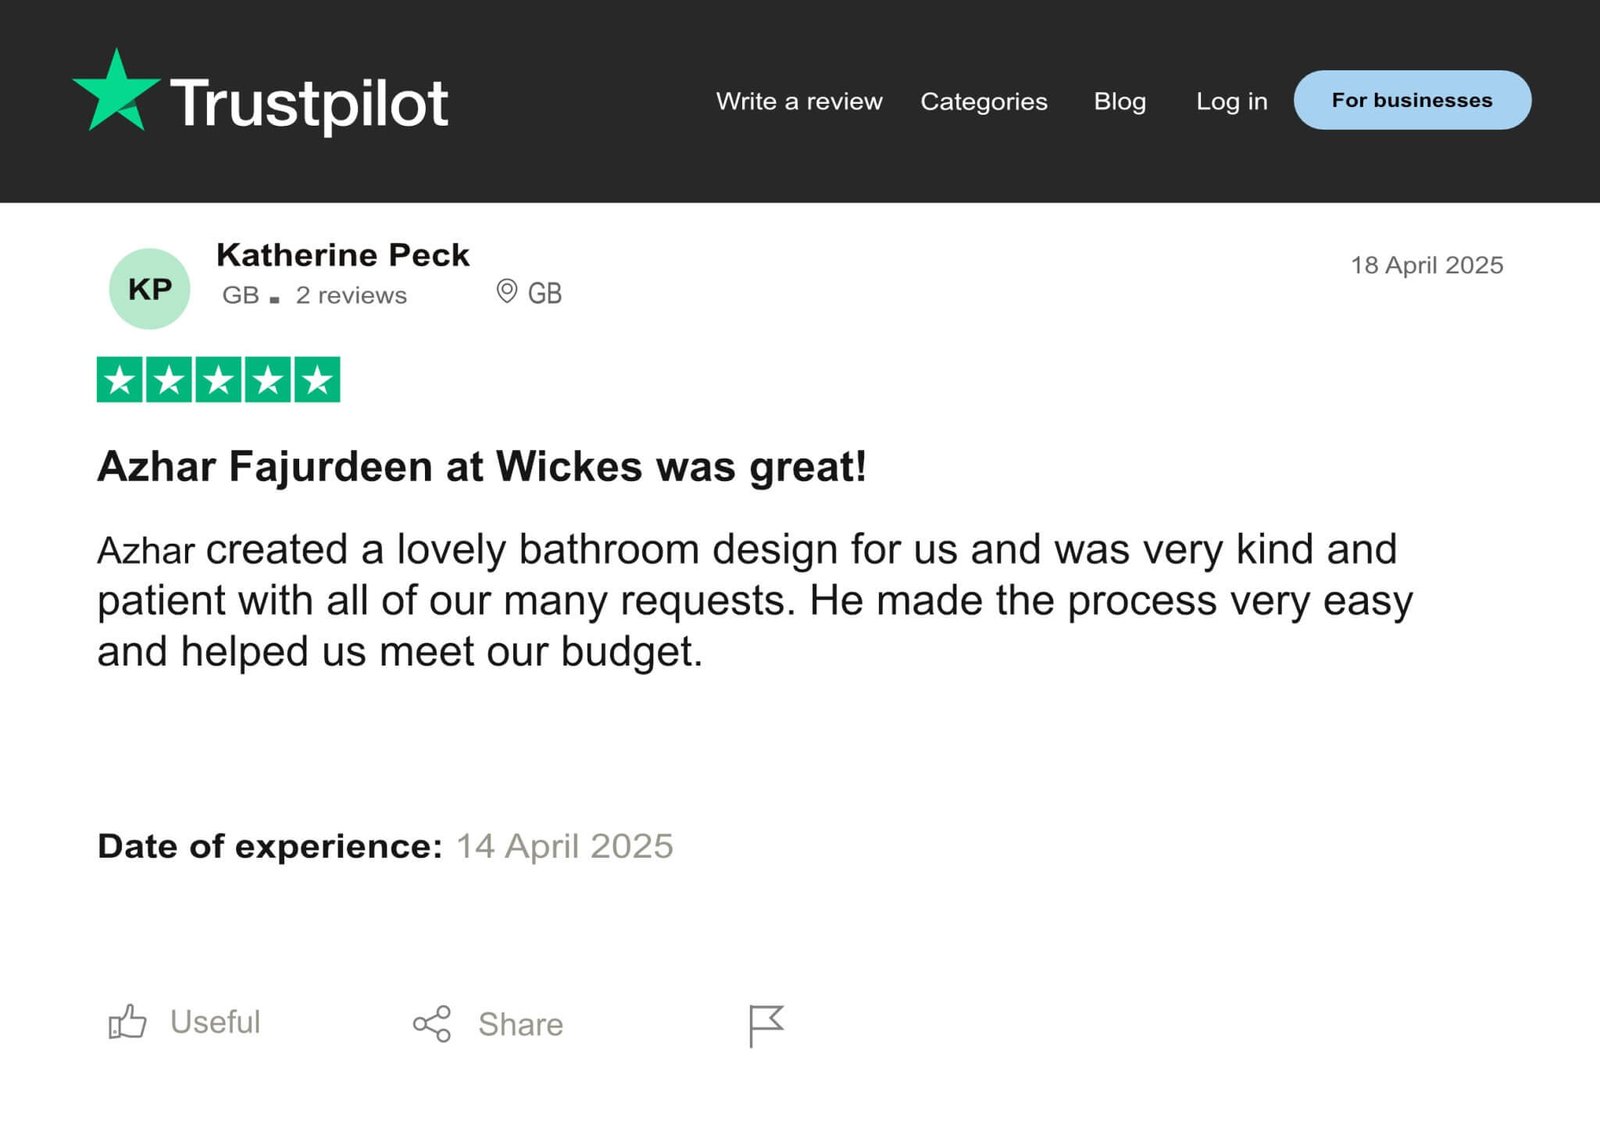1600x1128 pixels.
Task: Click the share nodes icon
Action: 432,1024
